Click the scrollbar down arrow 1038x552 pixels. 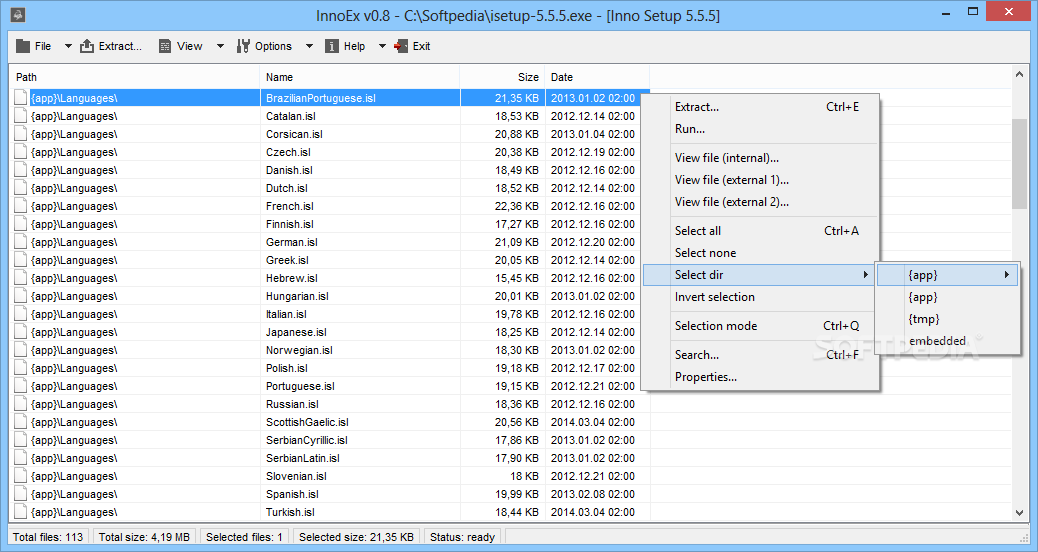click(1019, 512)
